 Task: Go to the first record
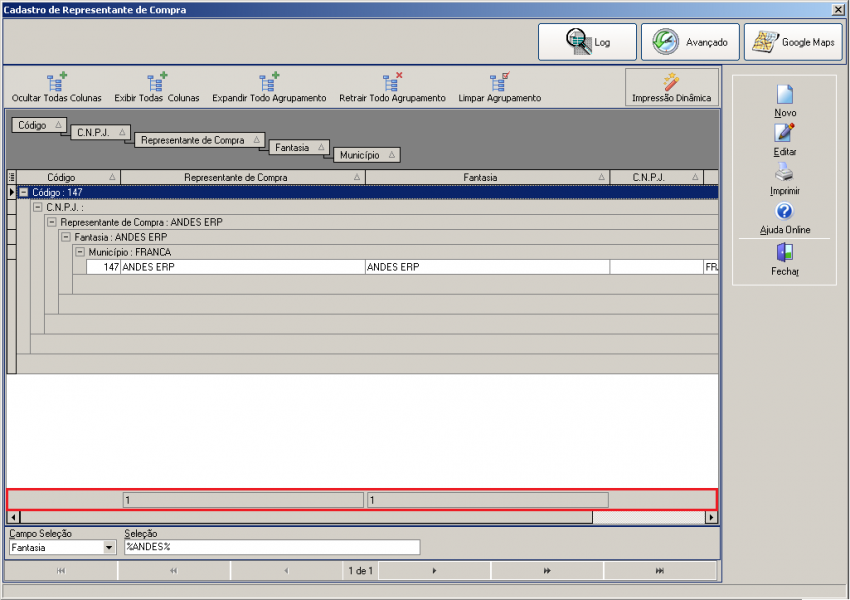pos(61,570)
